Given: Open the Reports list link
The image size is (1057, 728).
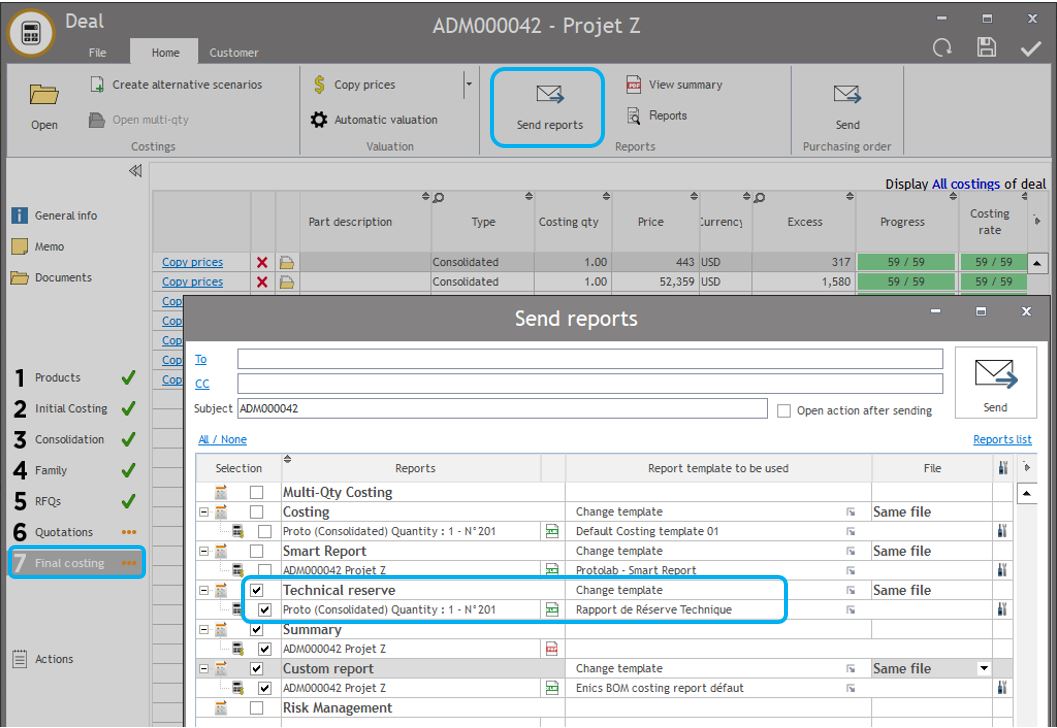Looking at the screenshot, I should click(x=1002, y=439).
